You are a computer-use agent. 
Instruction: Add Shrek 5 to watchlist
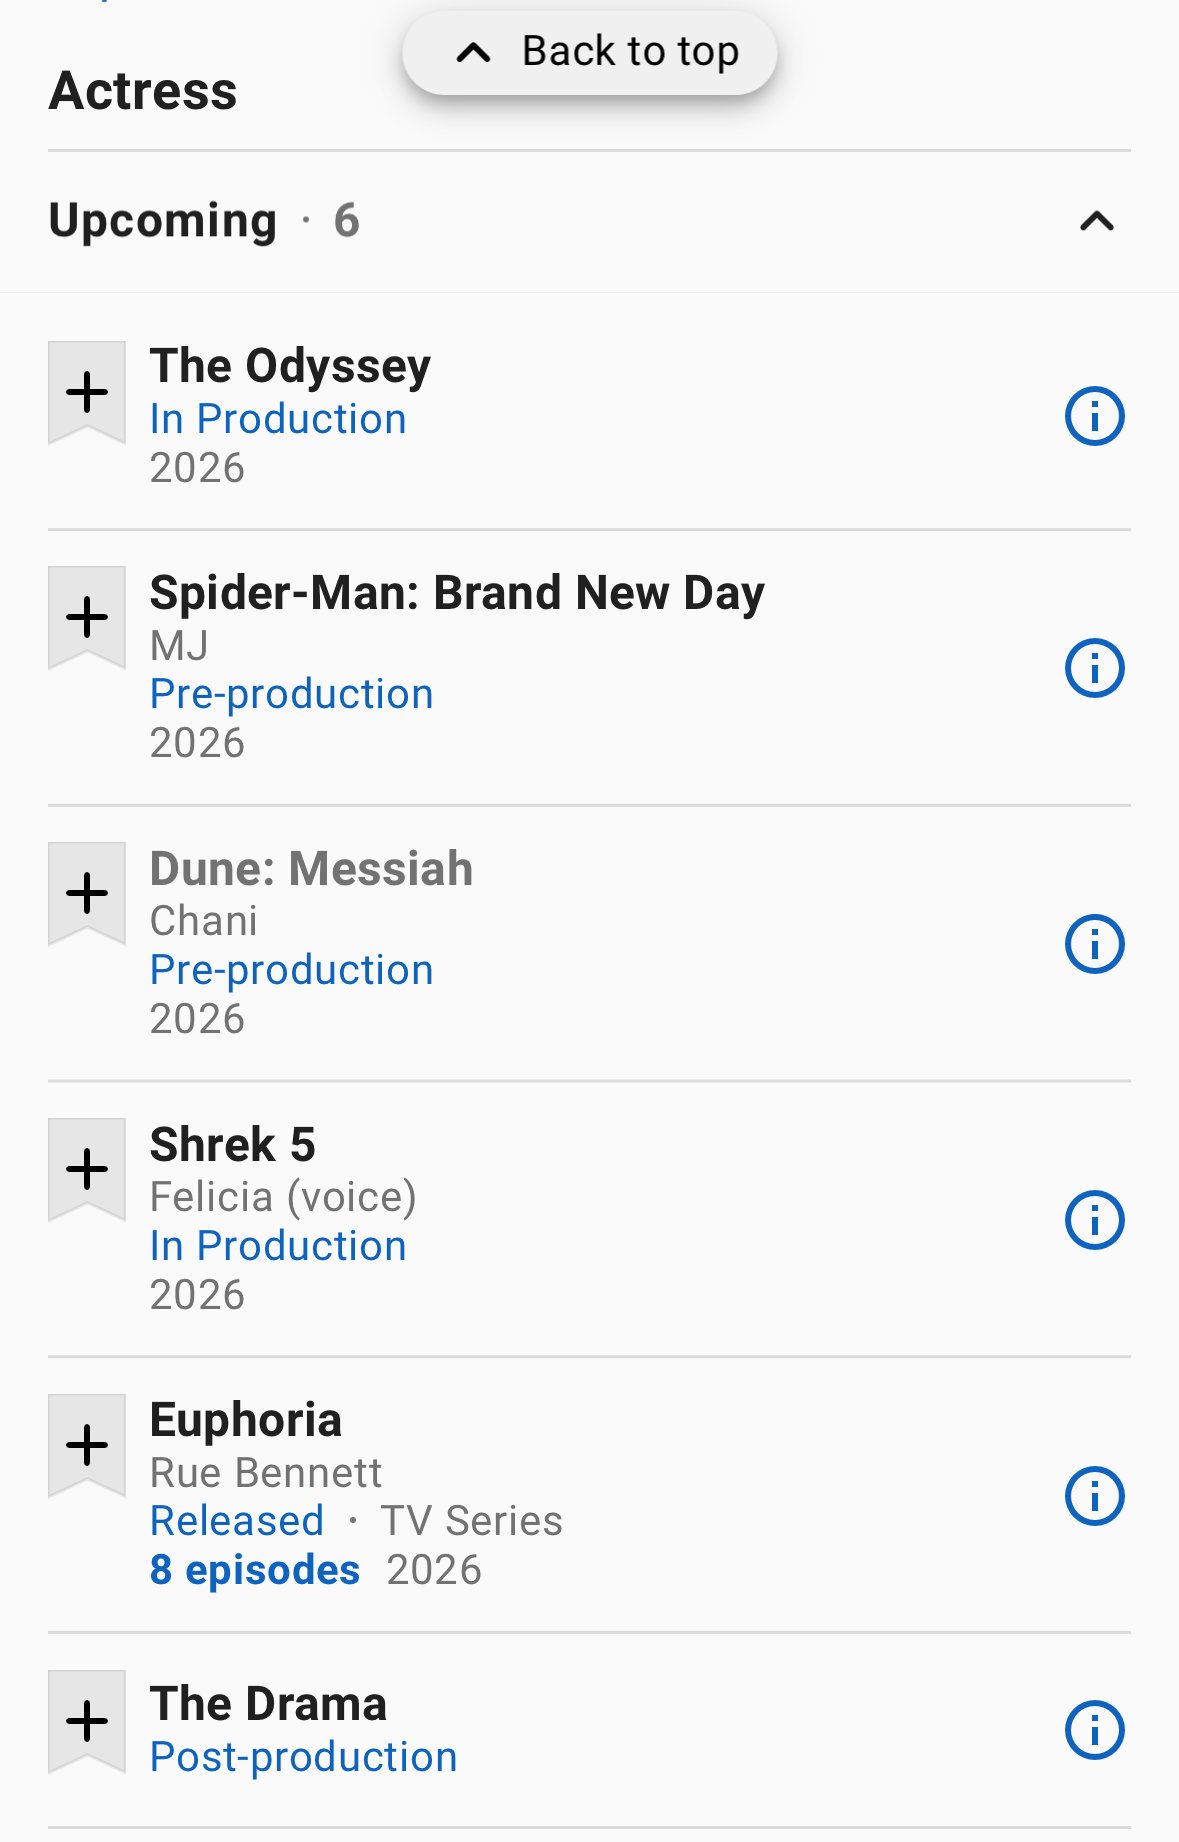pos(87,1168)
